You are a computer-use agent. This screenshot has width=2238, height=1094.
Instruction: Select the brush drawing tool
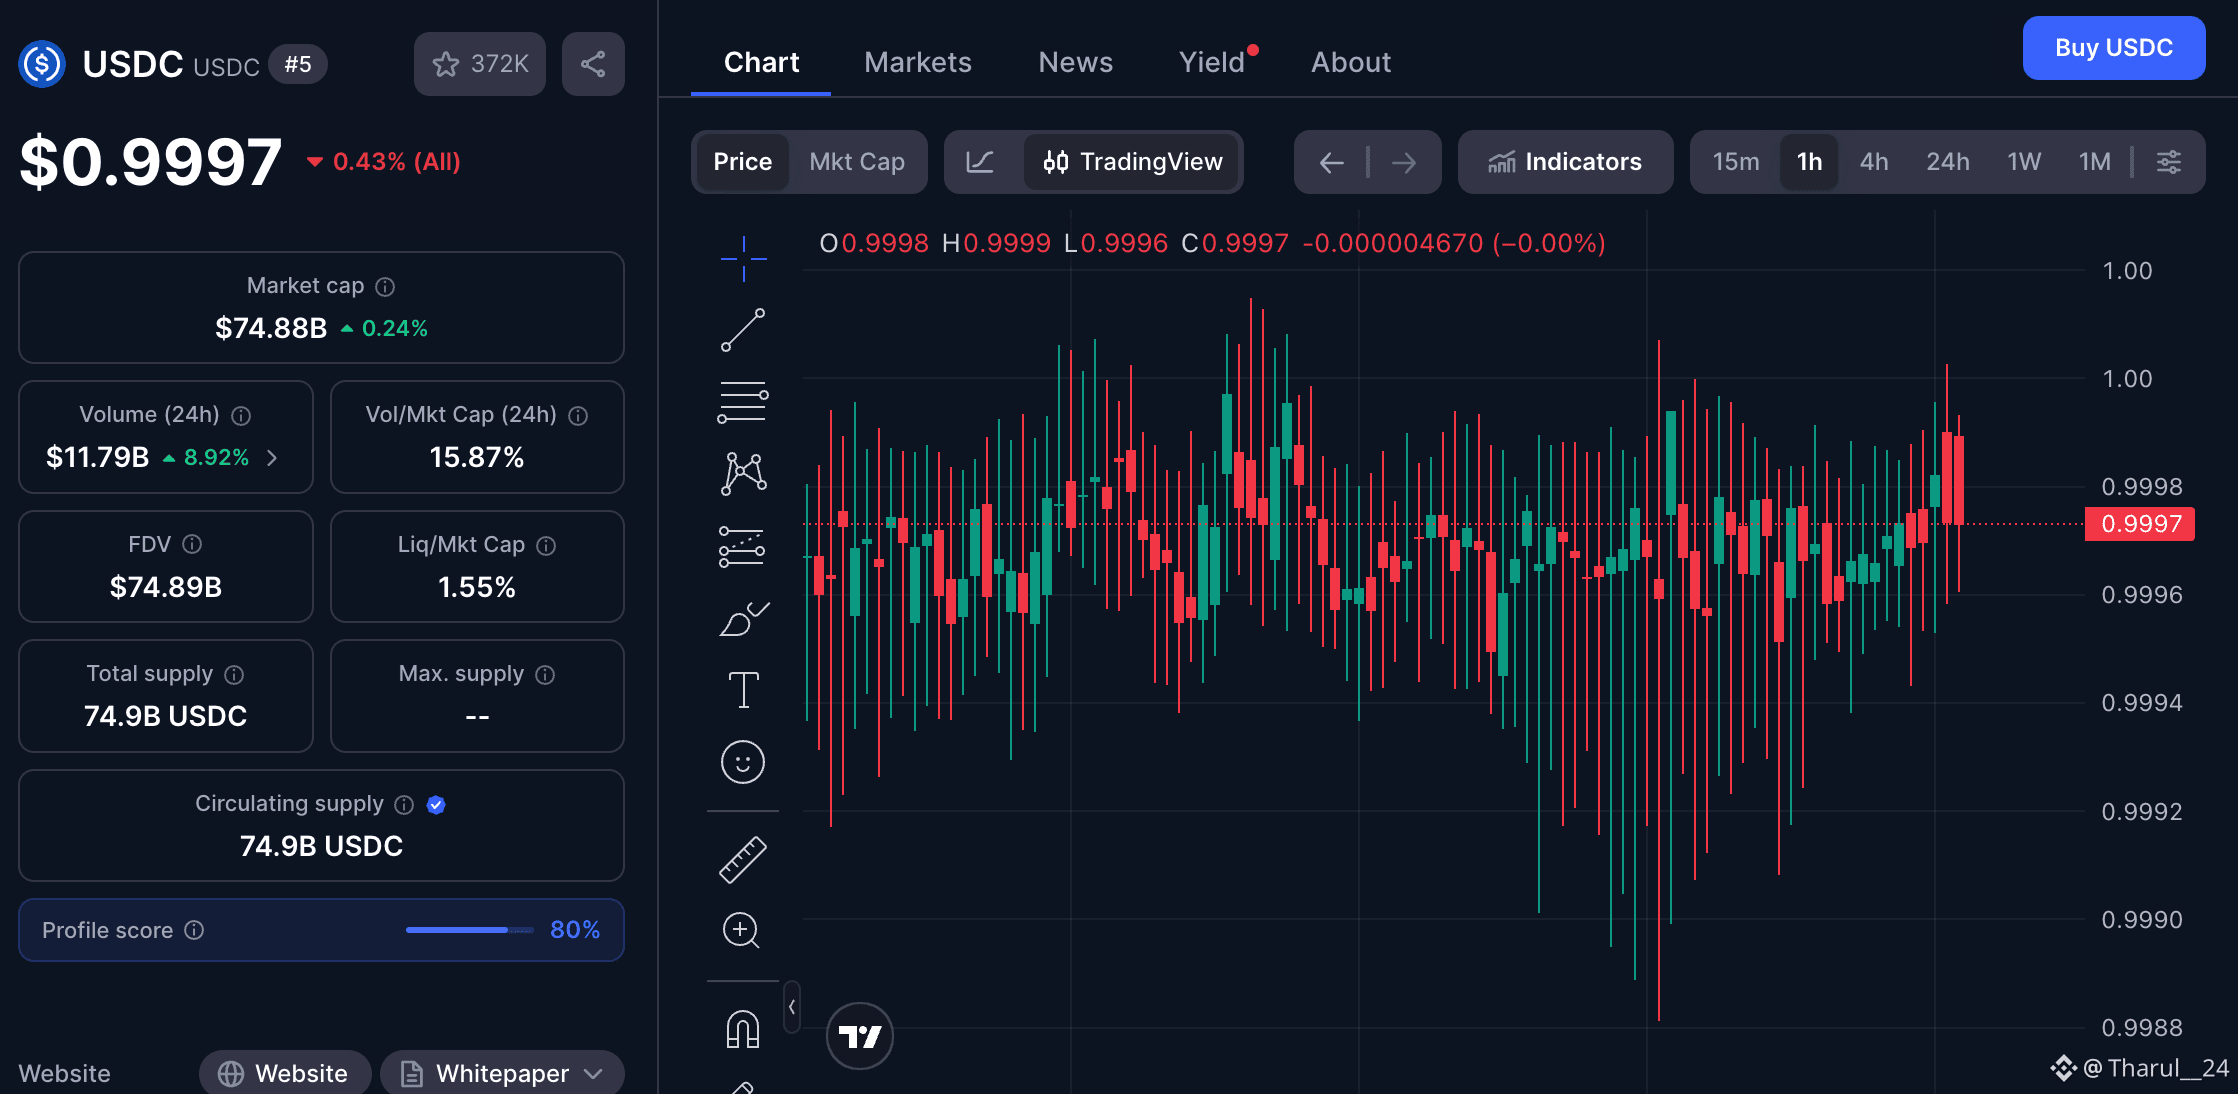point(743,618)
